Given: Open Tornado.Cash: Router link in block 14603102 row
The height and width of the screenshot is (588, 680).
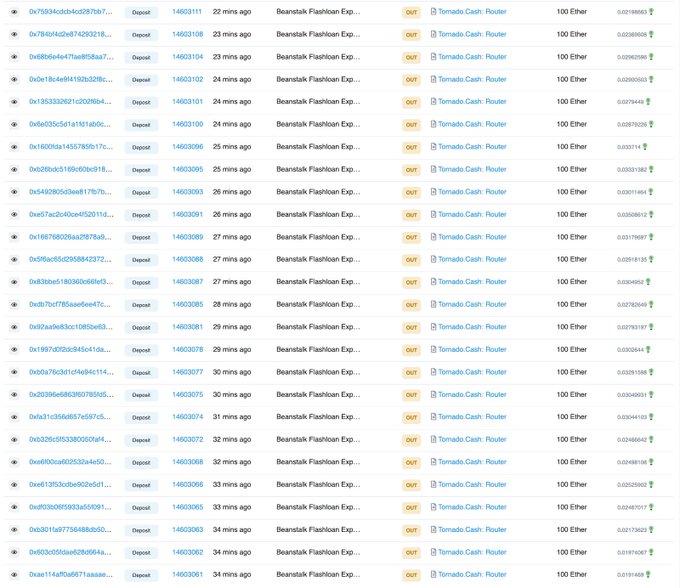Looking at the screenshot, I should point(472,79).
